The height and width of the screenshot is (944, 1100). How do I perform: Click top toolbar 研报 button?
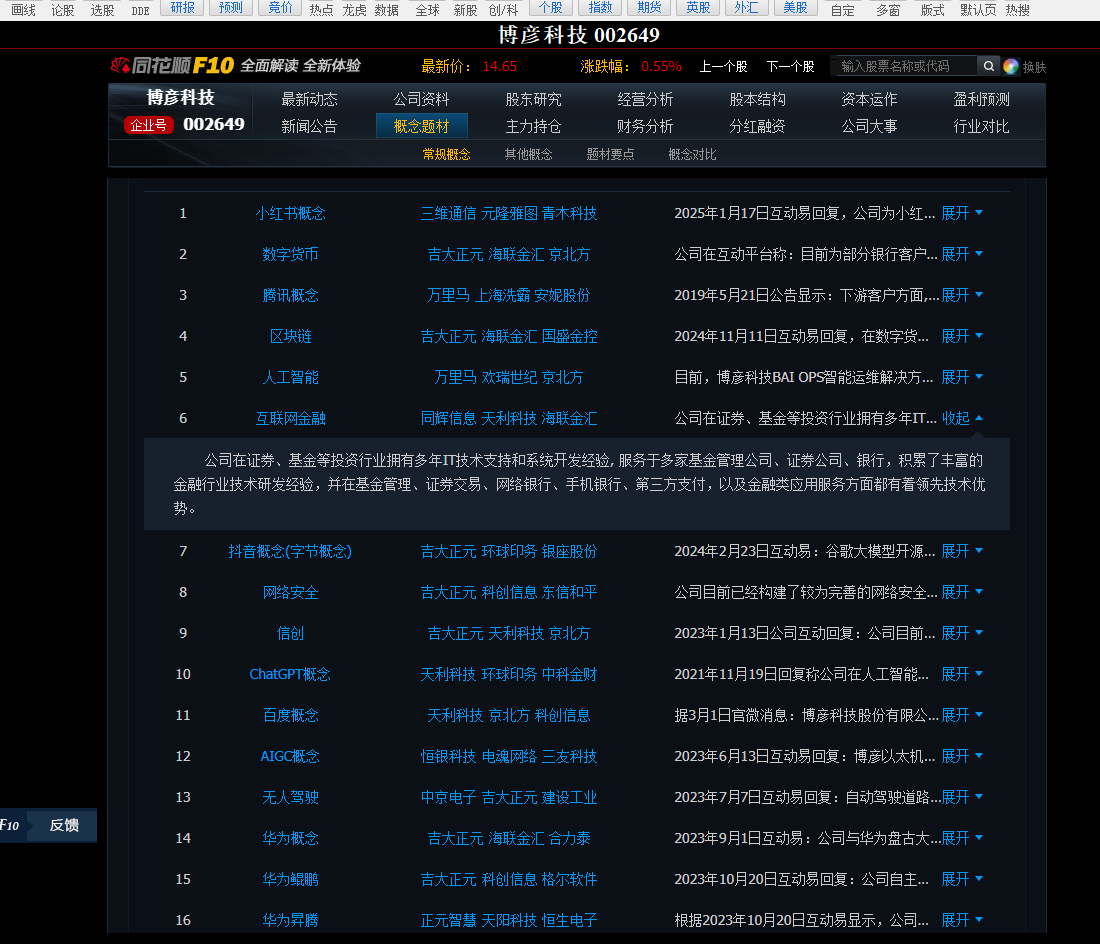click(x=182, y=8)
